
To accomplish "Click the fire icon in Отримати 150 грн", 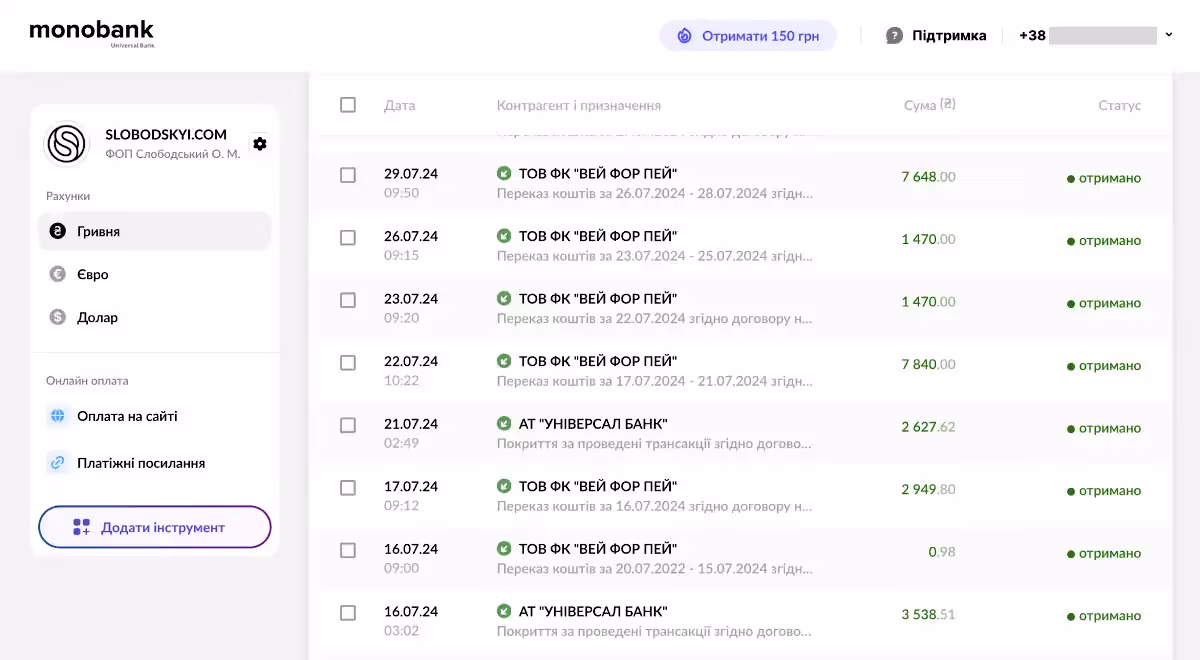I will (x=685, y=36).
